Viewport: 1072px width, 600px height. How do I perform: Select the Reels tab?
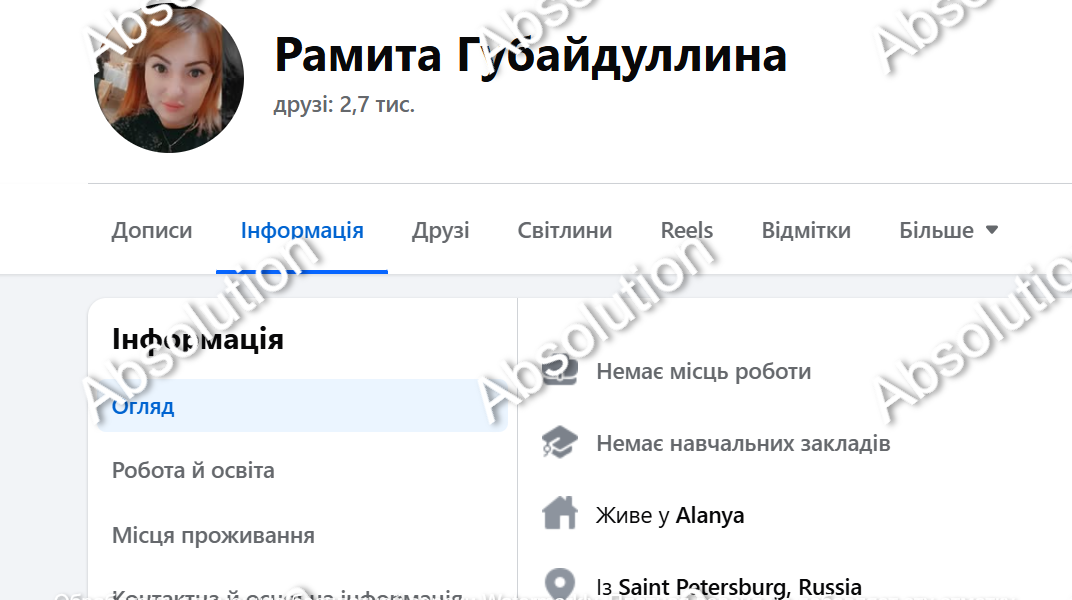[687, 230]
